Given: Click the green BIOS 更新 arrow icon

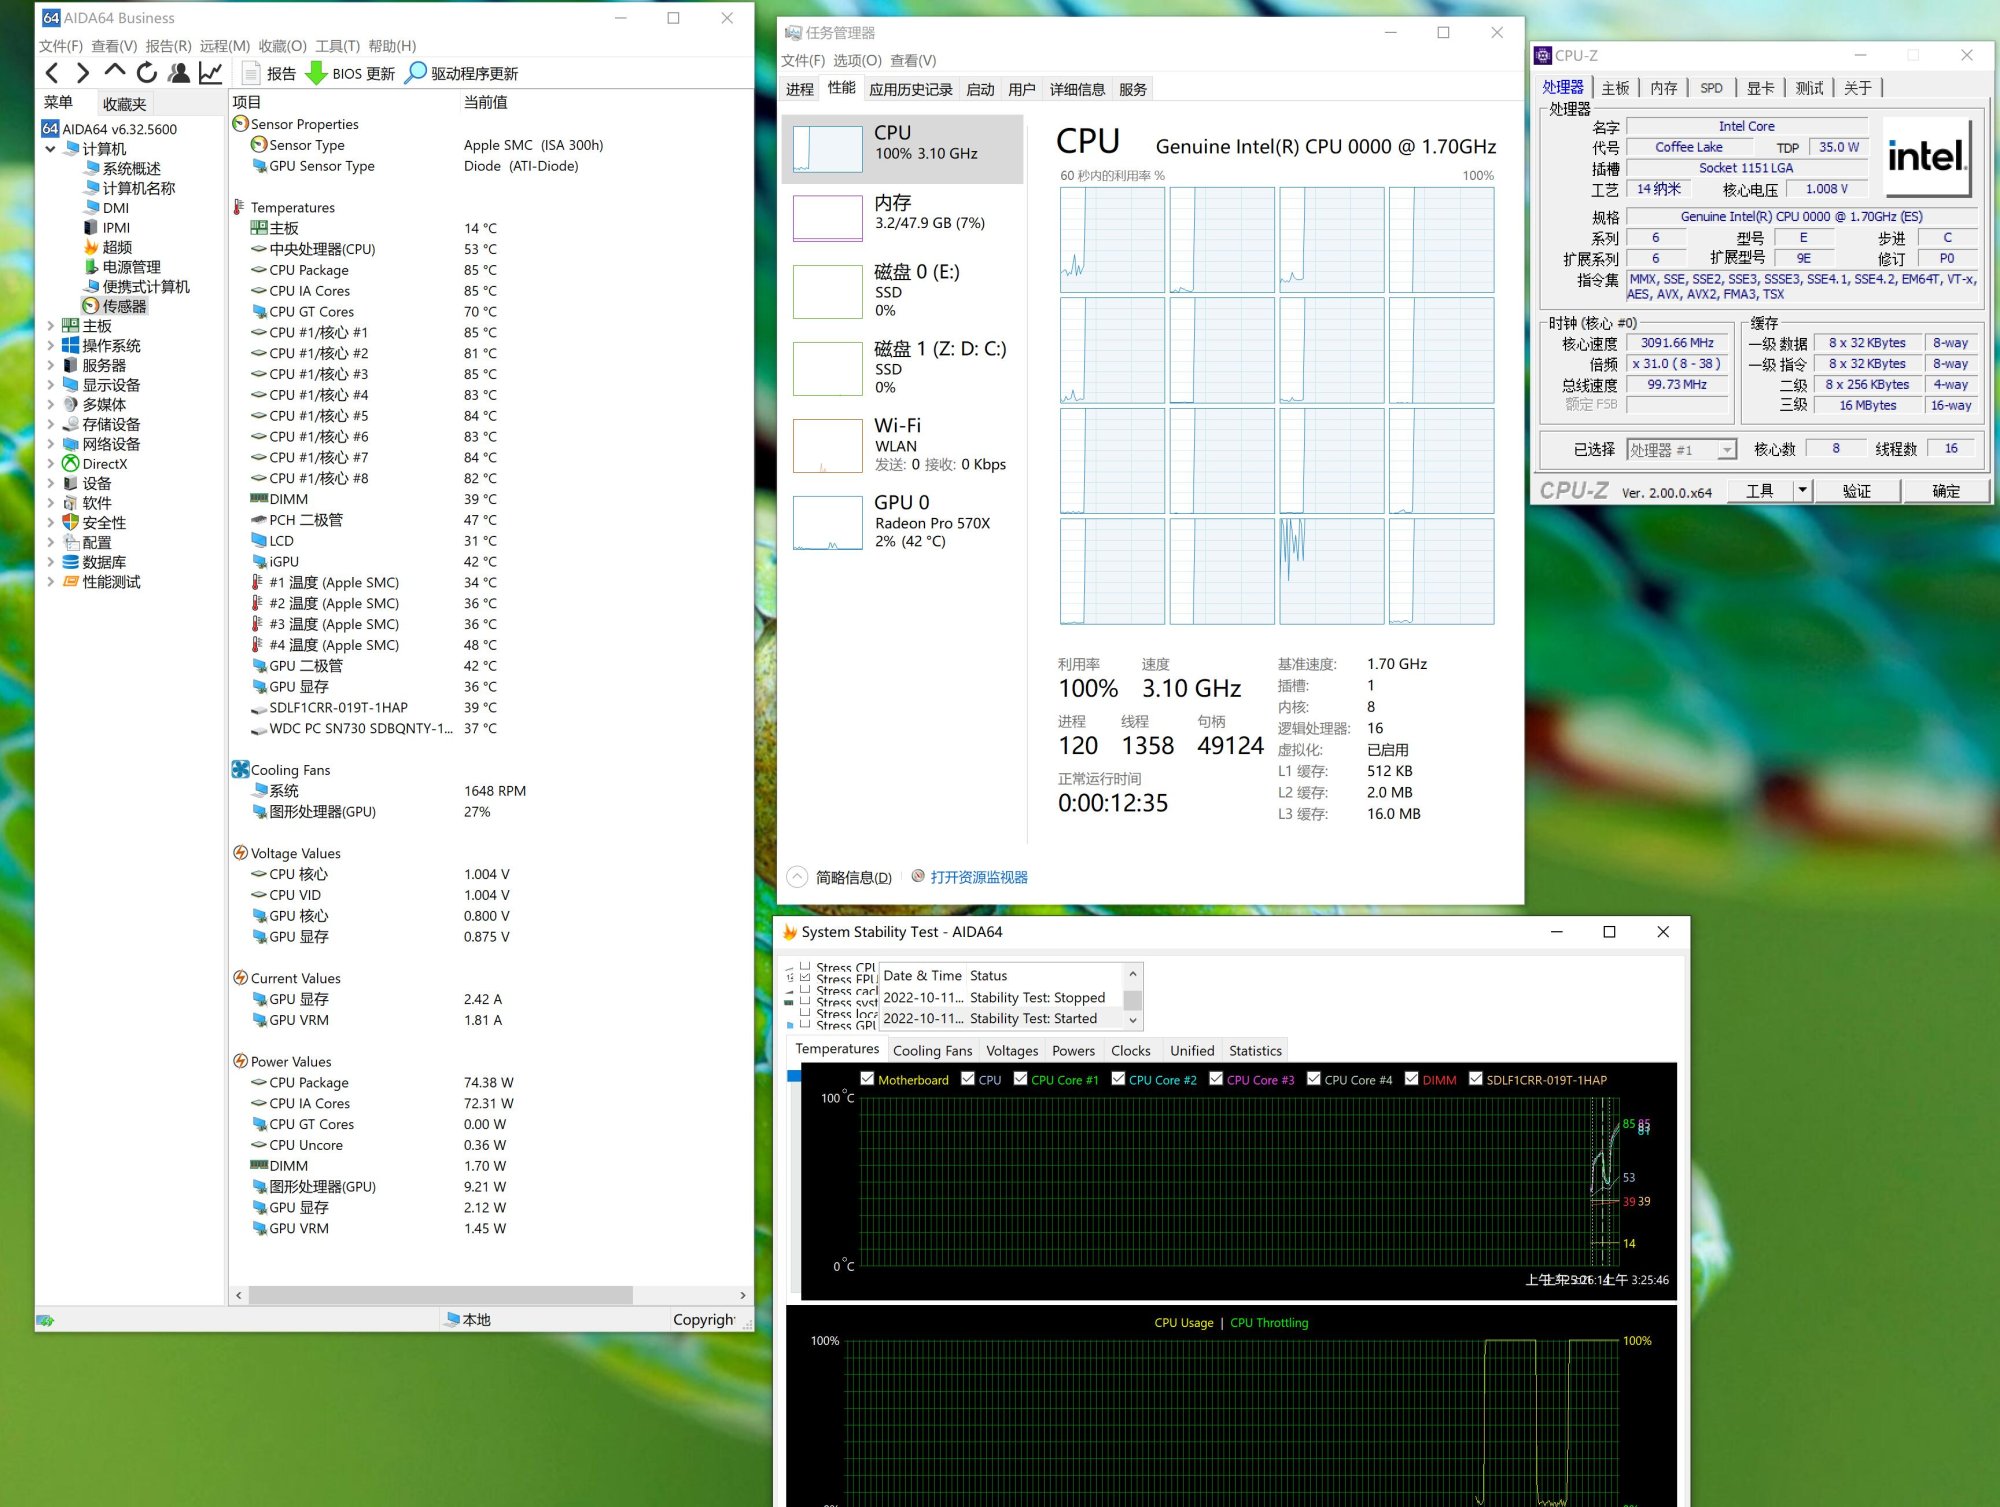Looking at the screenshot, I should [316, 73].
